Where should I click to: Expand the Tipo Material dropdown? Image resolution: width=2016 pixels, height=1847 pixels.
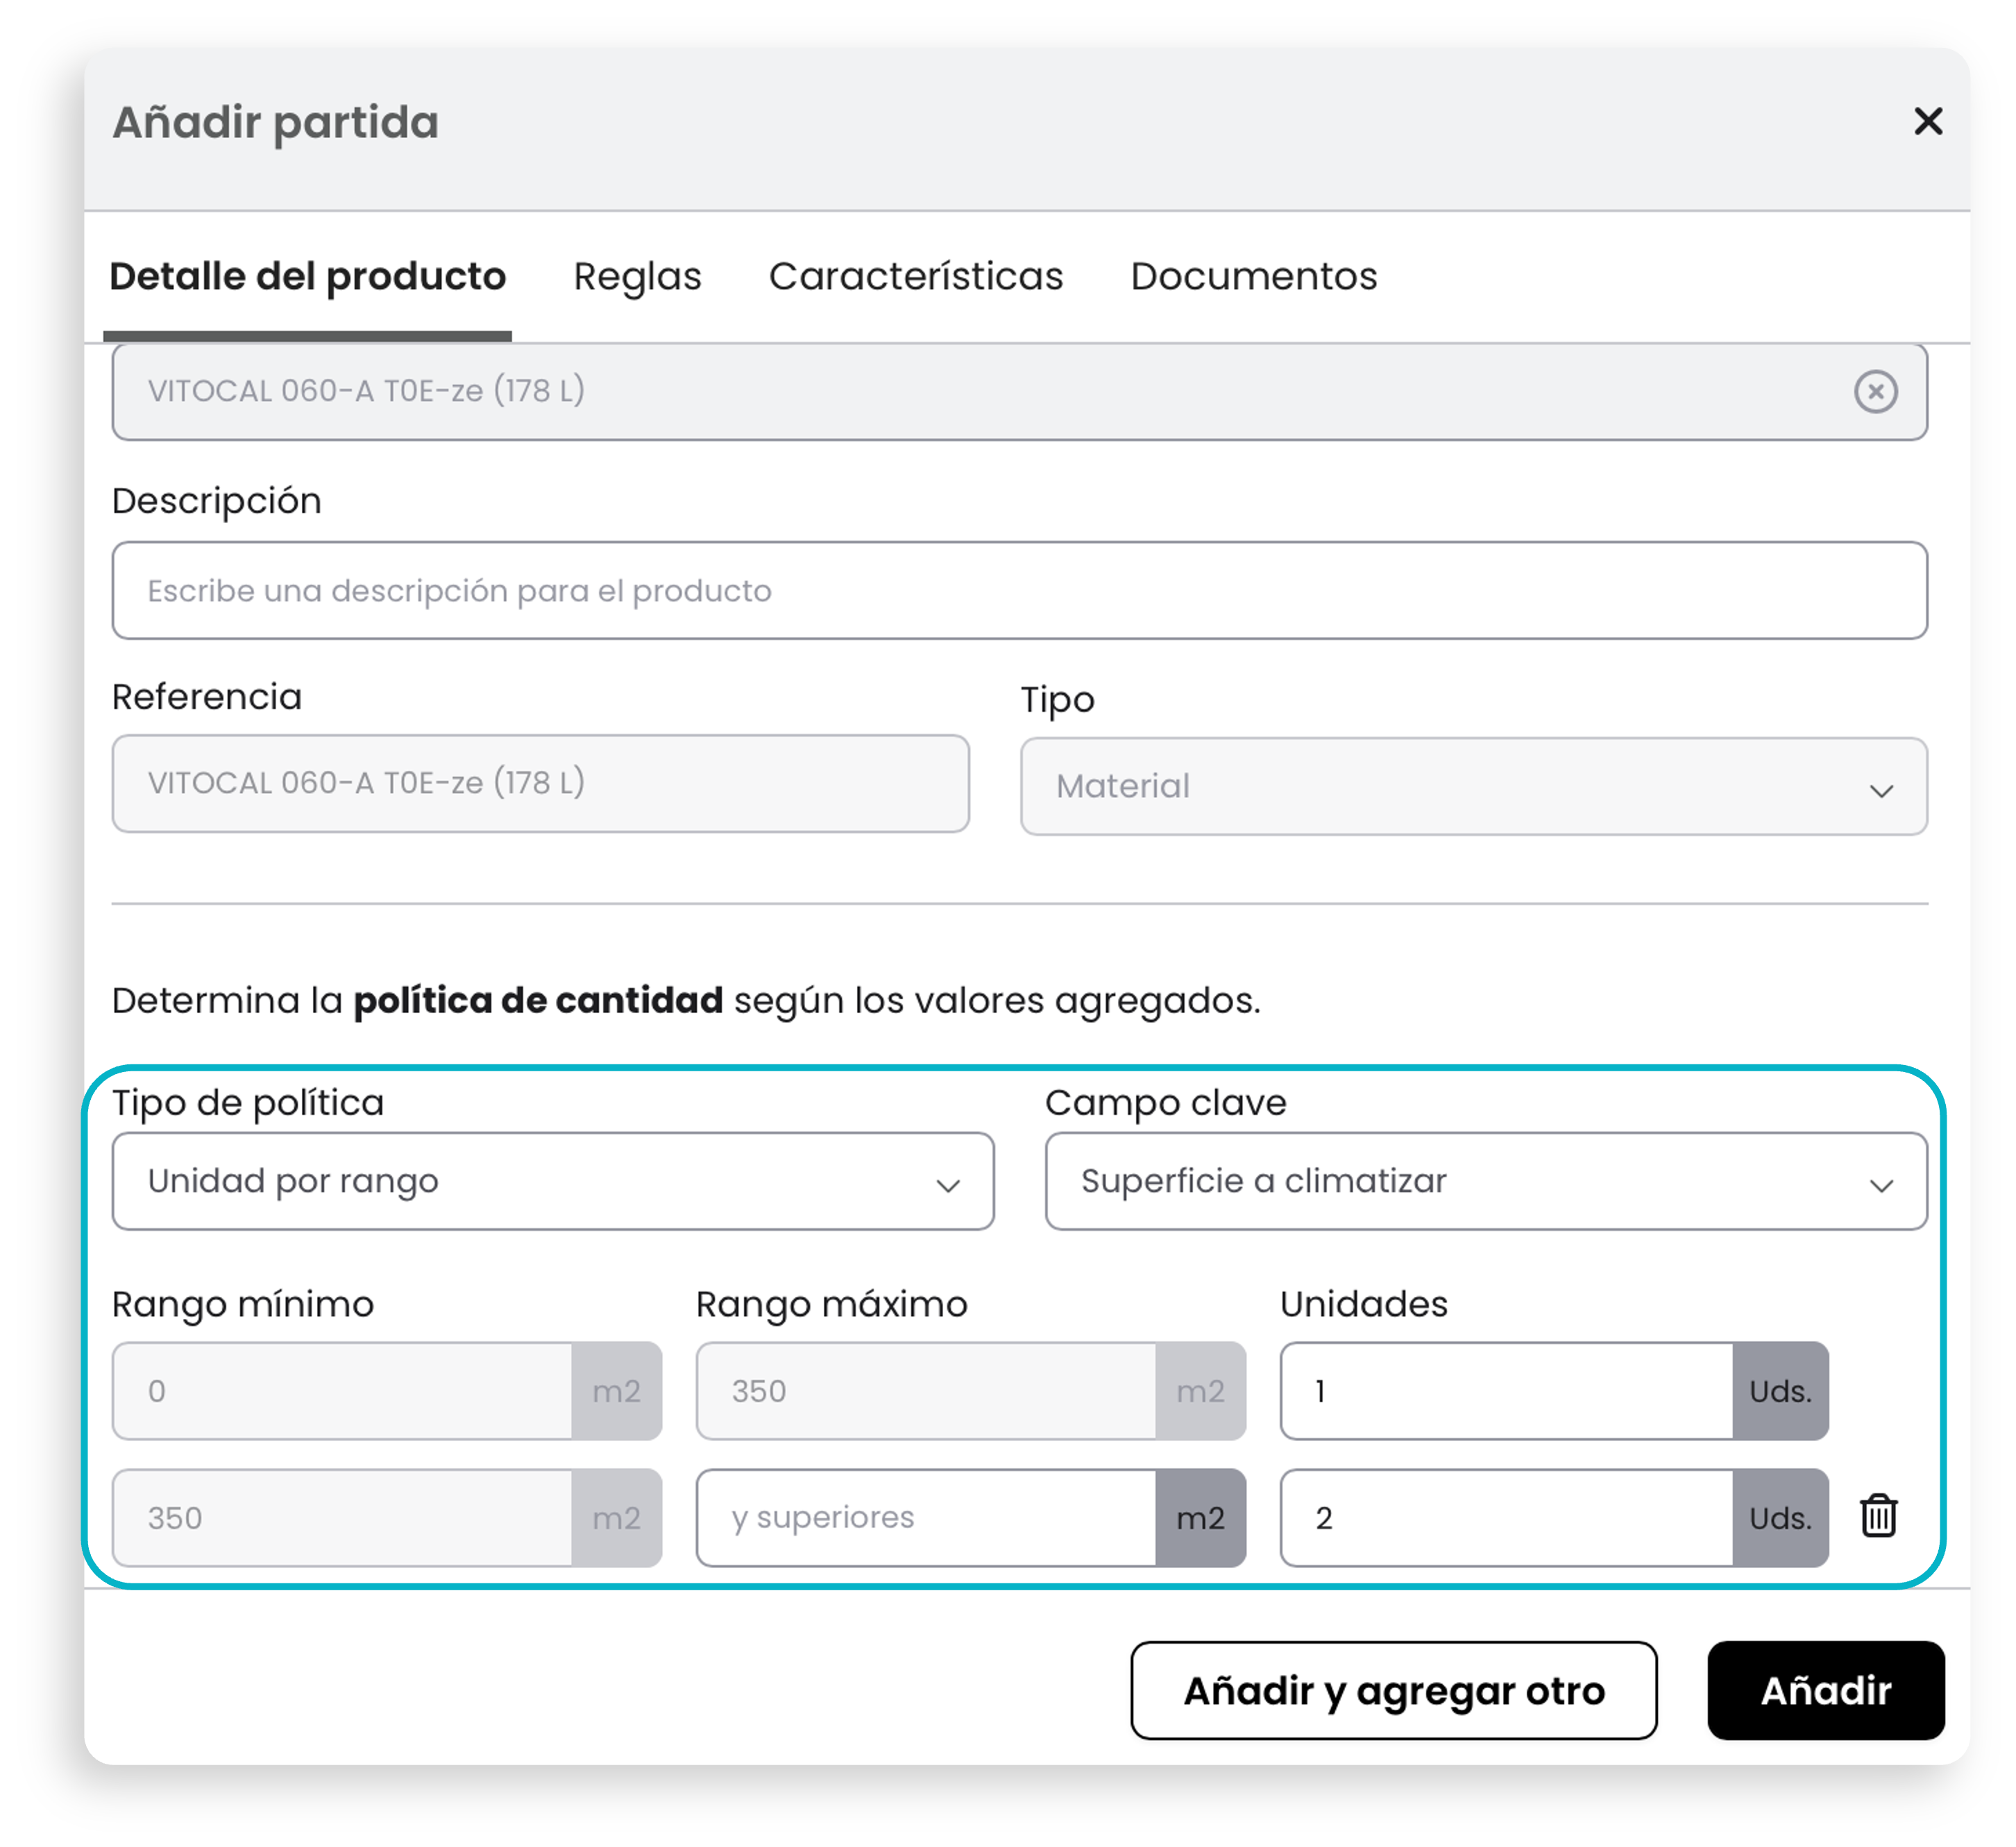tap(1473, 786)
